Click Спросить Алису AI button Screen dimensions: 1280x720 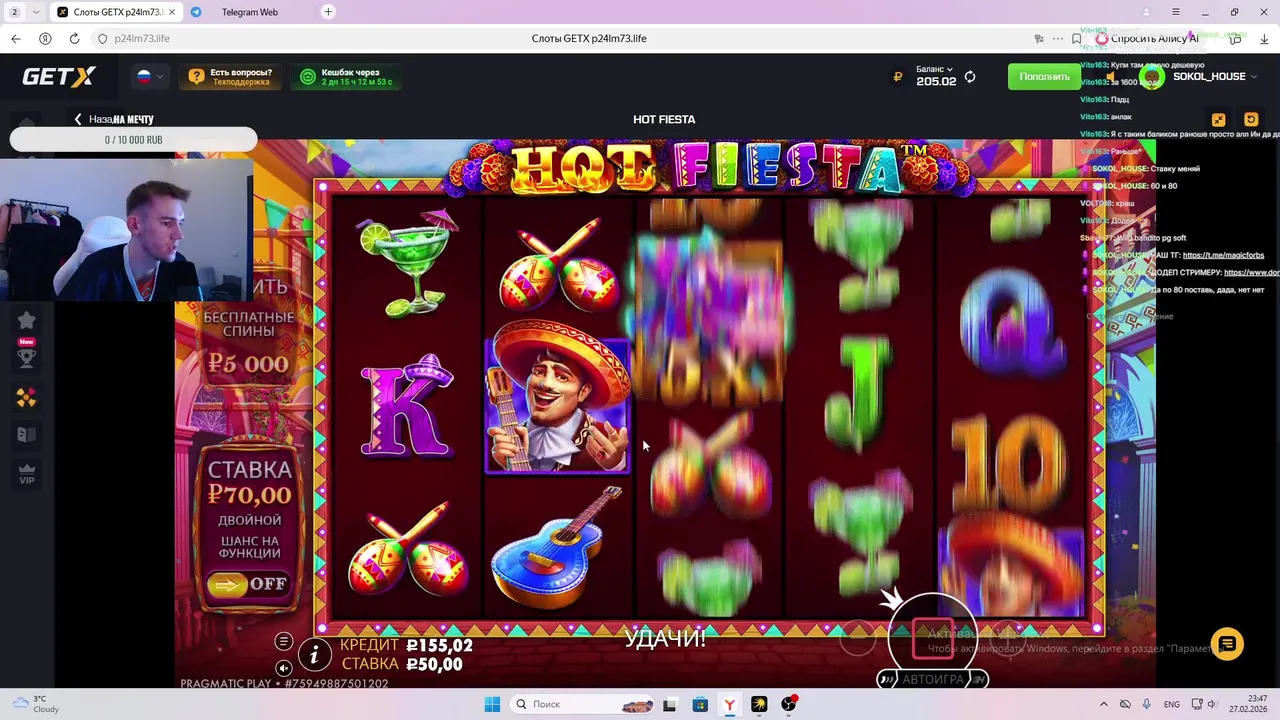click(1147, 38)
